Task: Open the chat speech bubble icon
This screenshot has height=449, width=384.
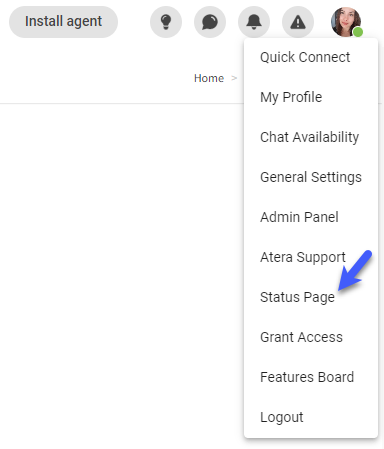Action: click(x=210, y=22)
